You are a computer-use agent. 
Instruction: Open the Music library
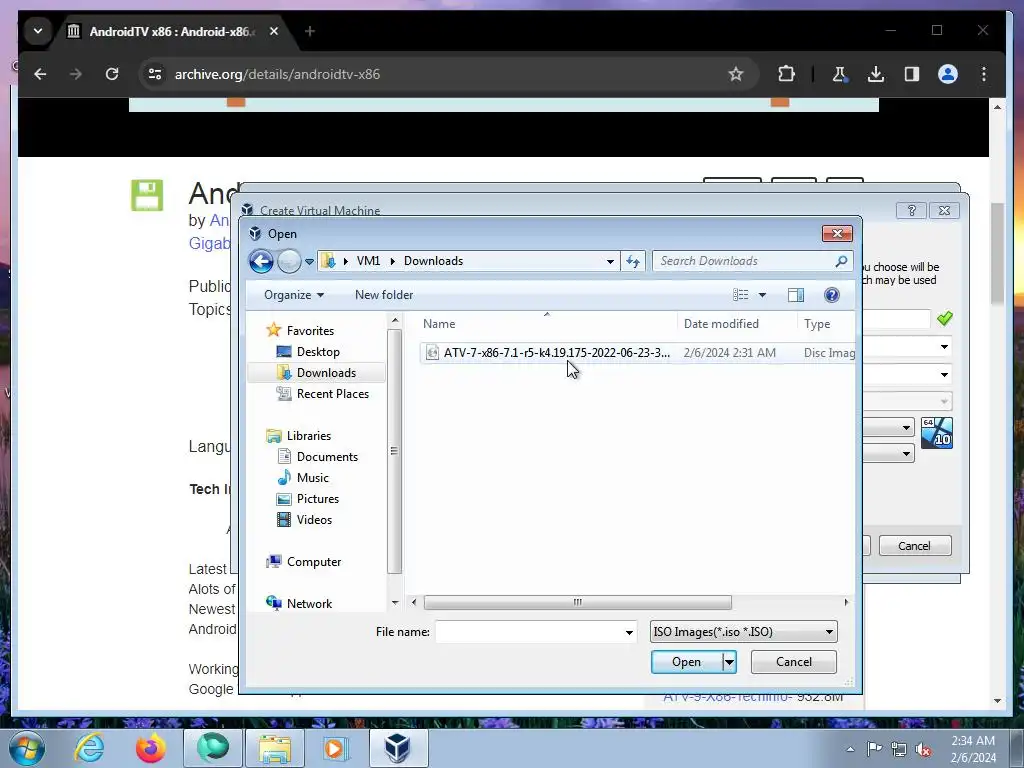tap(313, 477)
